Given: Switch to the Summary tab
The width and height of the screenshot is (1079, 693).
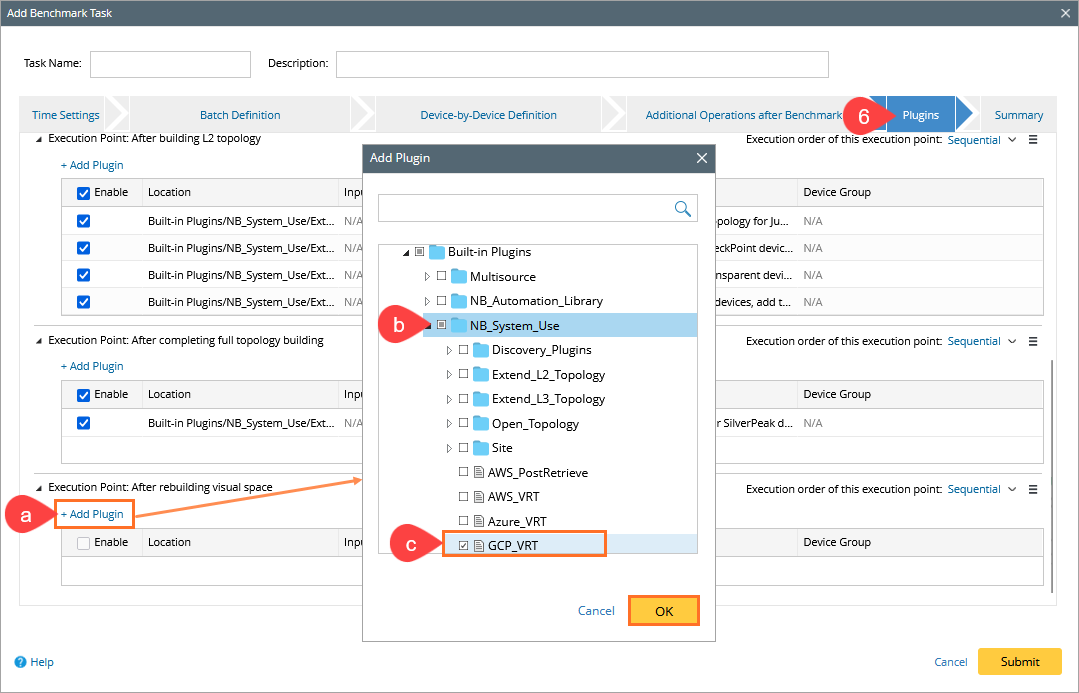Looking at the screenshot, I should click(1018, 115).
